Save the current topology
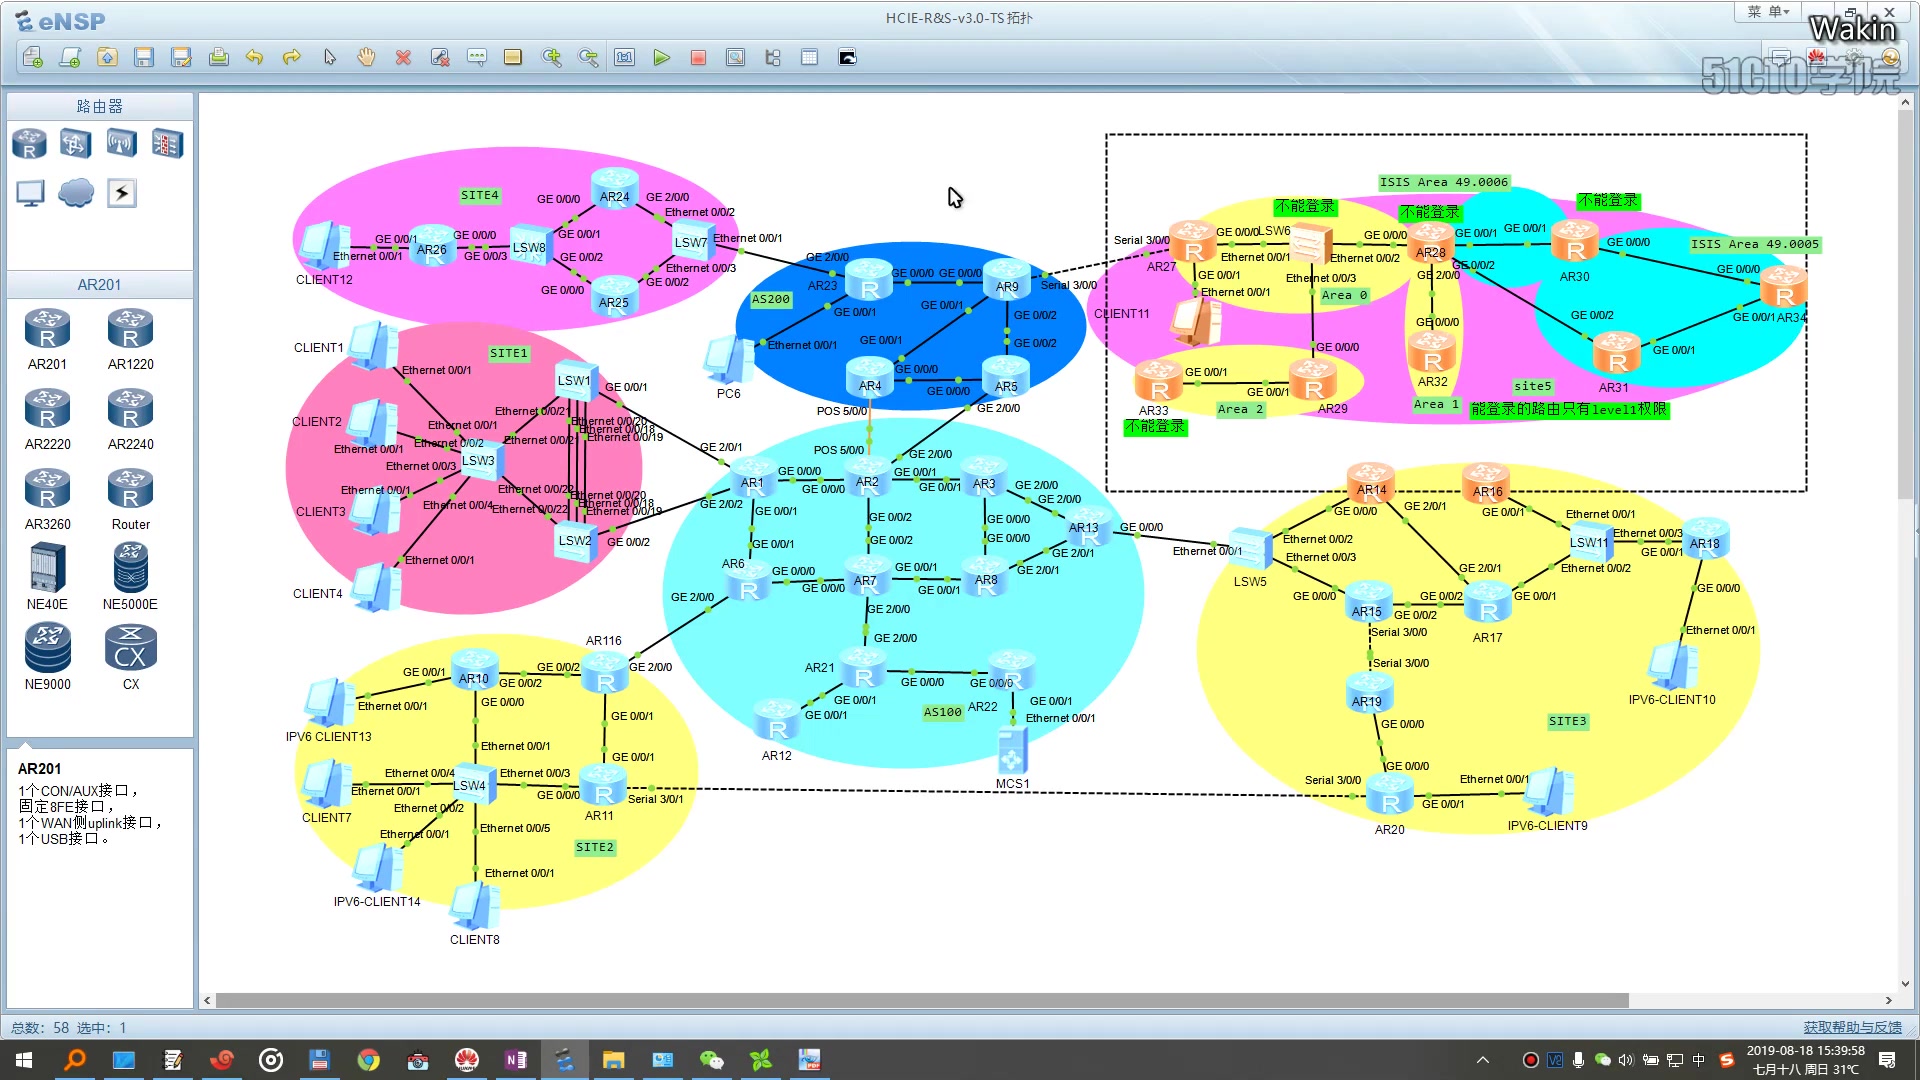 [x=144, y=58]
